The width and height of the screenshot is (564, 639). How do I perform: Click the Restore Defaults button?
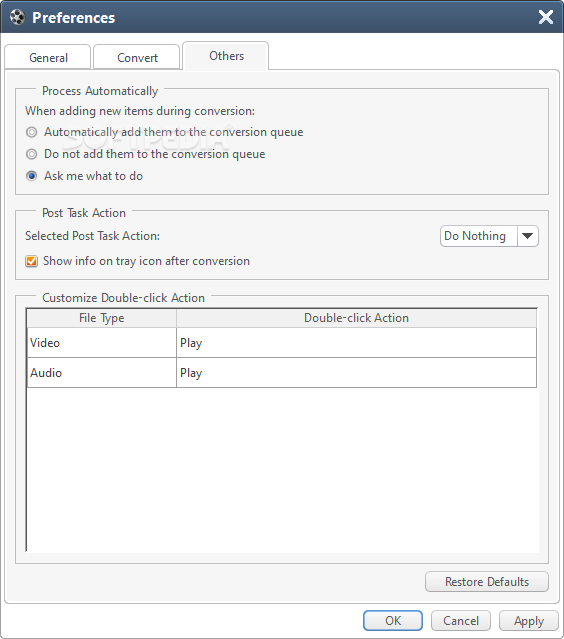[487, 582]
